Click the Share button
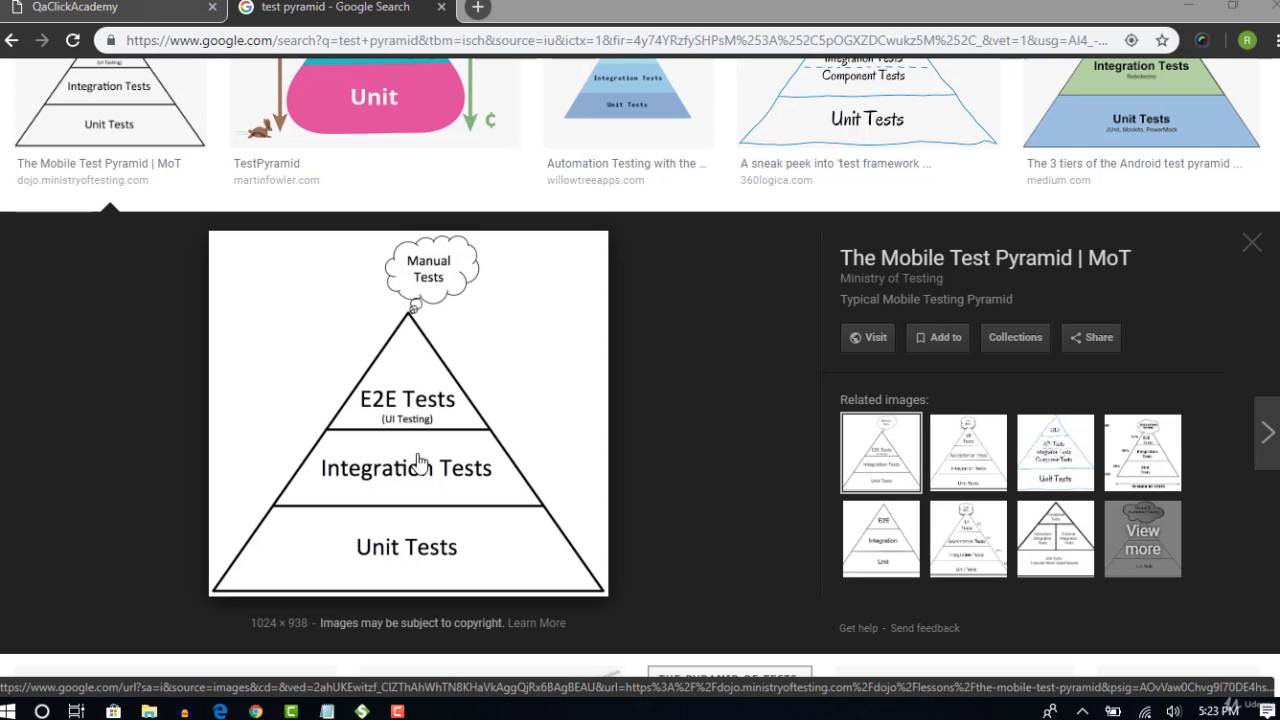Viewport: 1280px width, 720px height. pyautogui.click(x=1091, y=337)
